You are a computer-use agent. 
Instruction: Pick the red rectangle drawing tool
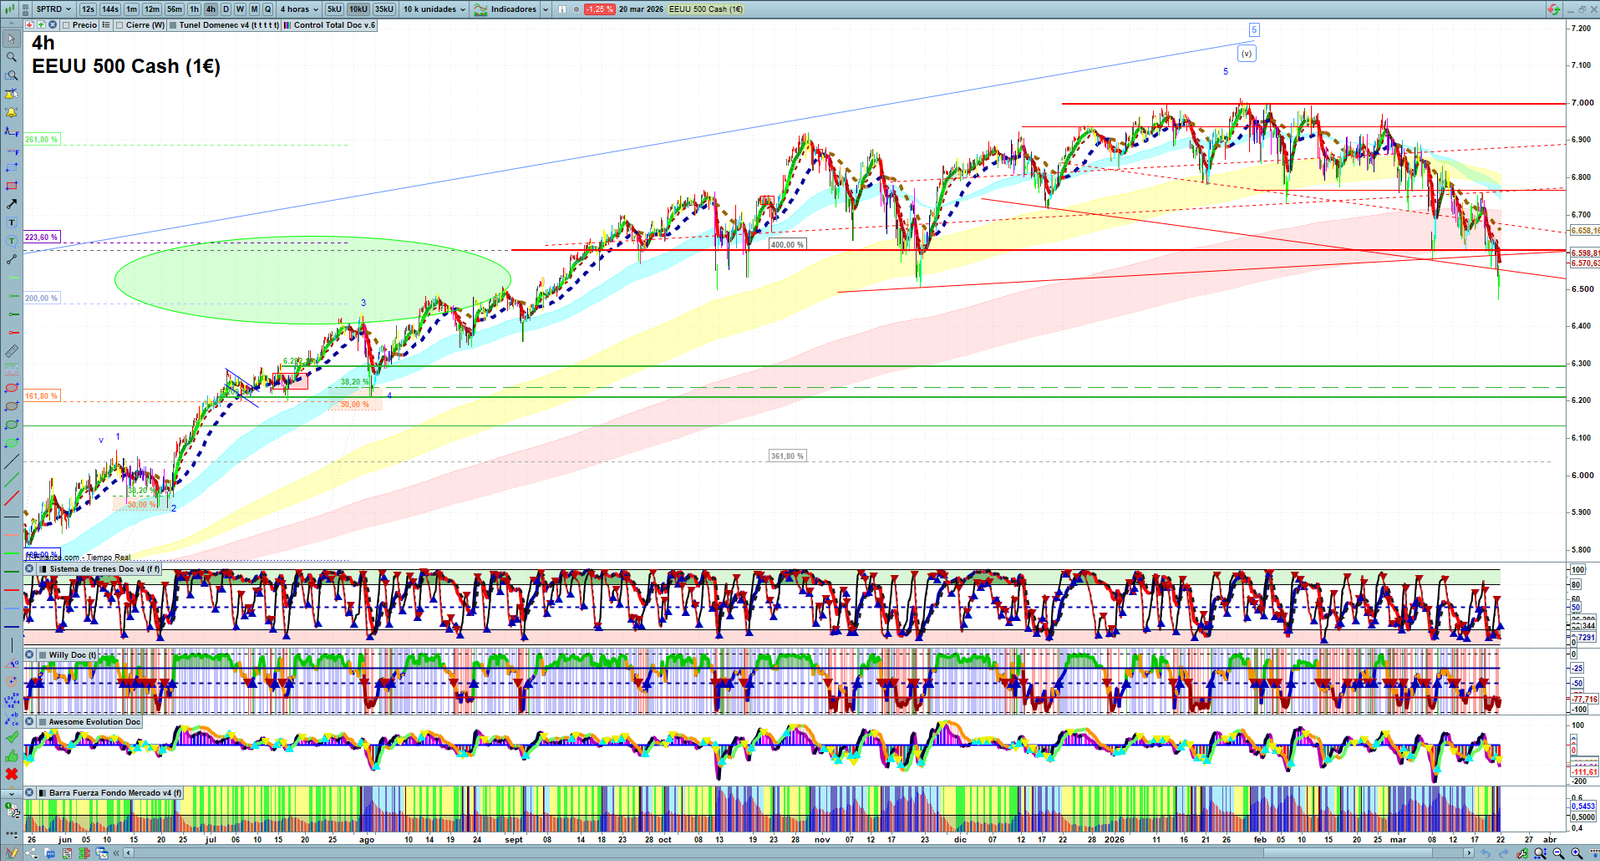[11, 186]
